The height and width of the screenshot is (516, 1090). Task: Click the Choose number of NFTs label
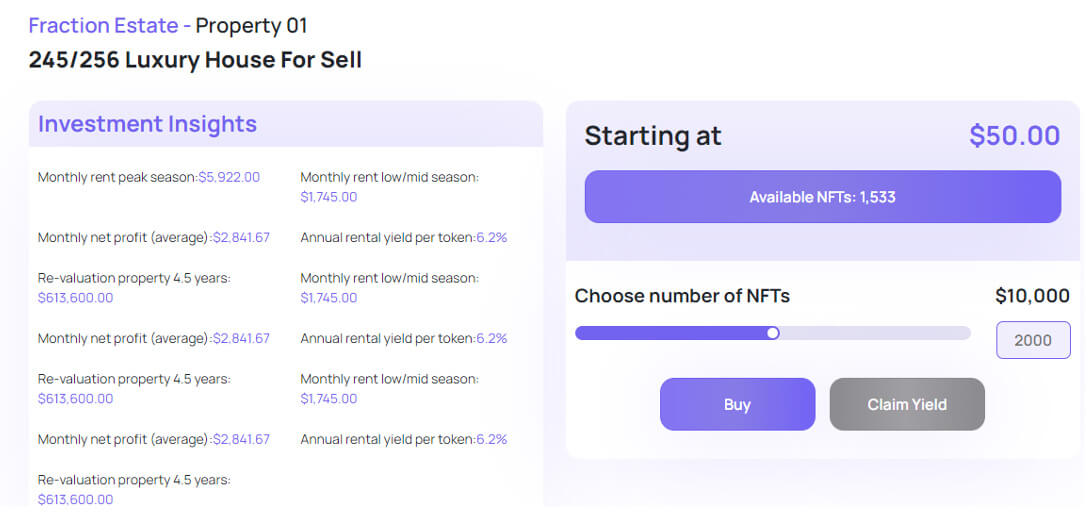(682, 295)
